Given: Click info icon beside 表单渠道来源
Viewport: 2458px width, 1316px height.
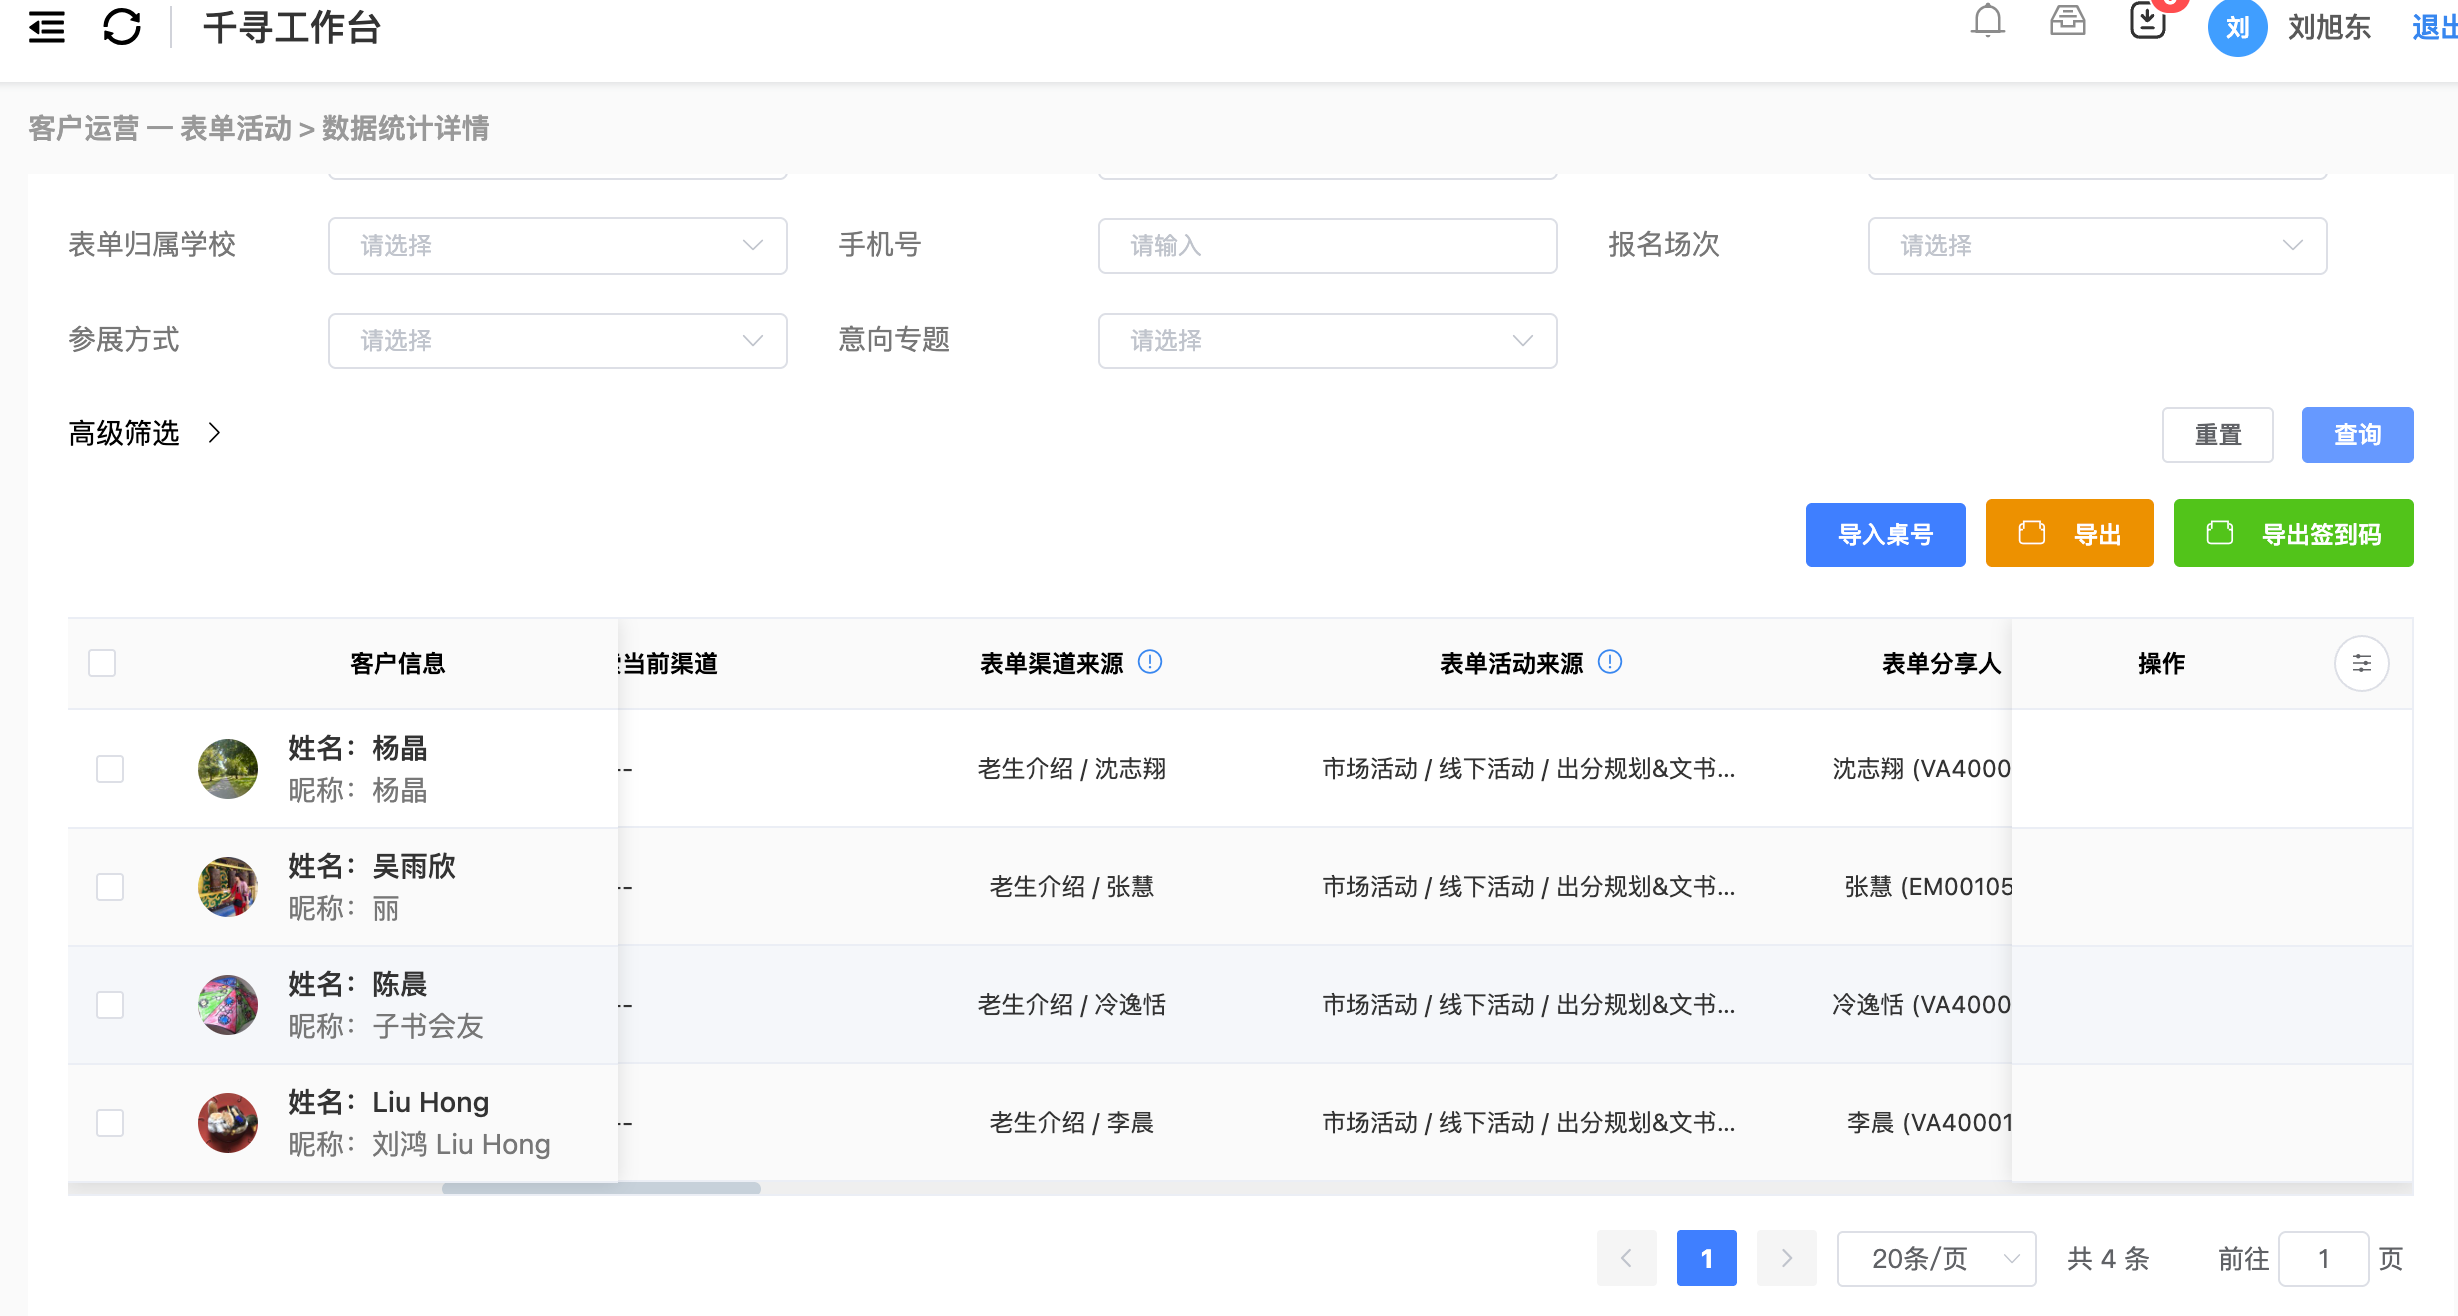Looking at the screenshot, I should [x=1150, y=662].
